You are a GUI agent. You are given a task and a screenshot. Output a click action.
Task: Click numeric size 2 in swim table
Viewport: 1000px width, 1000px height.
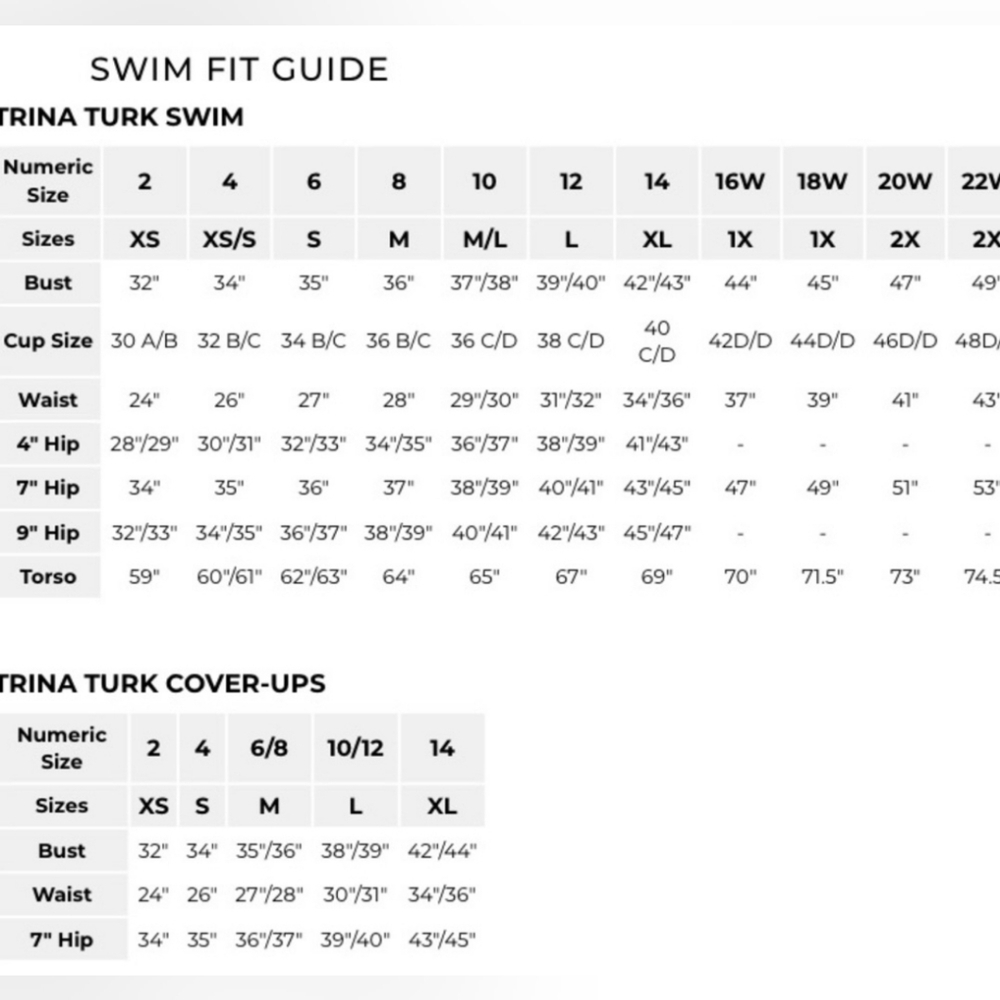click(145, 181)
